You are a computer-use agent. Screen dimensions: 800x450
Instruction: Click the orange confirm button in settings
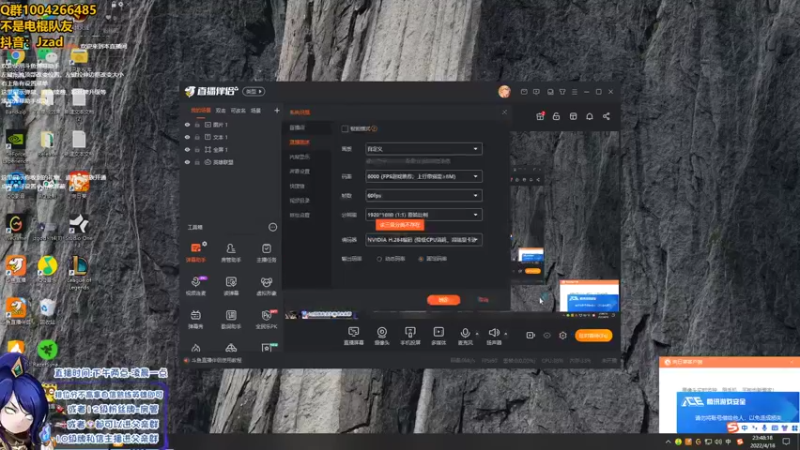[x=443, y=300]
